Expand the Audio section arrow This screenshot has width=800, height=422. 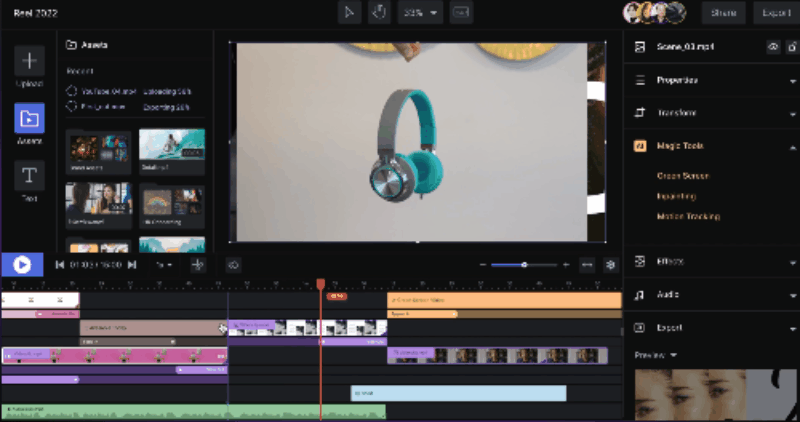pos(793,295)
